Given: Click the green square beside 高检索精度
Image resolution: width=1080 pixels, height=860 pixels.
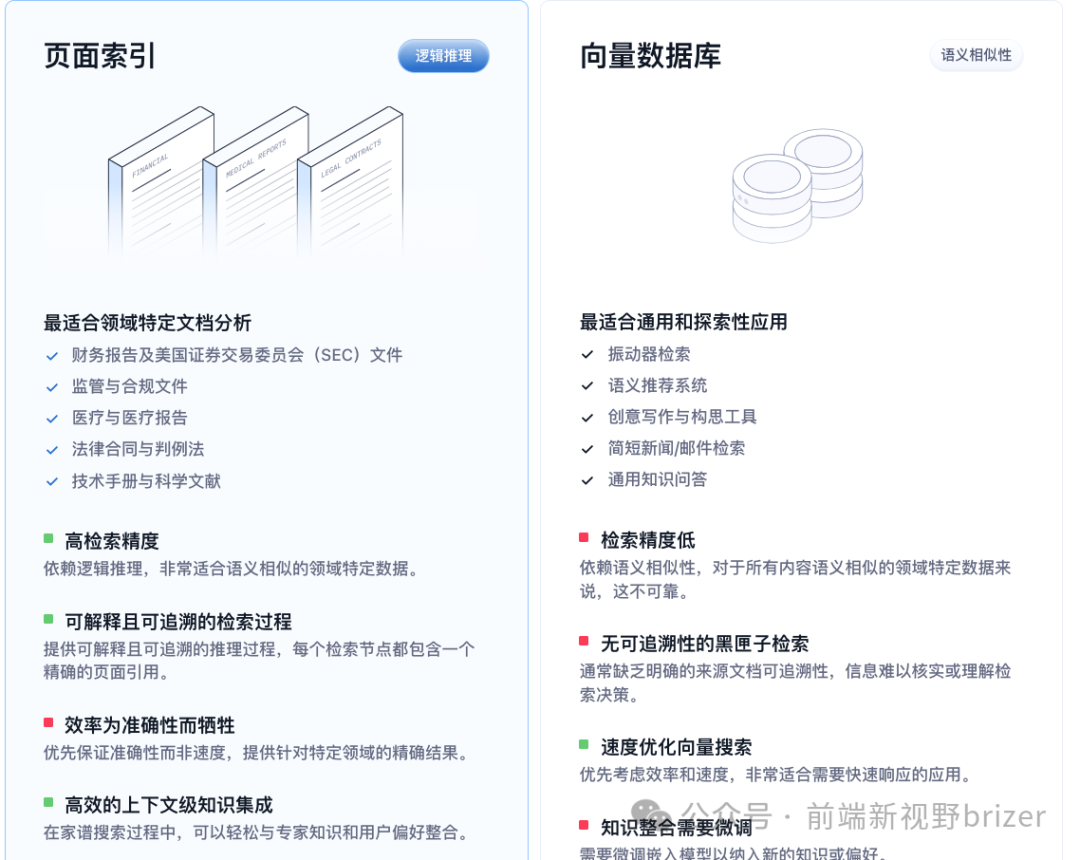Looking at the screenshot, I should (46, 539).
